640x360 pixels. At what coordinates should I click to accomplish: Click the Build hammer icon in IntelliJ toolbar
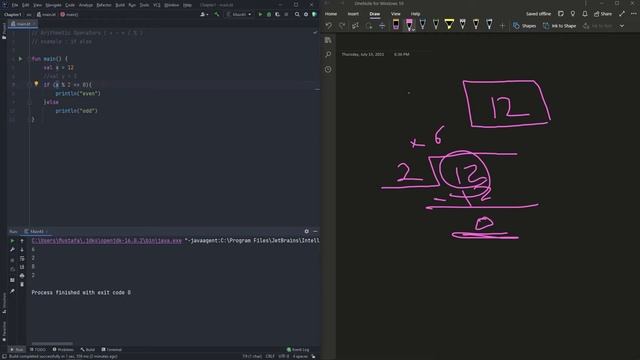click(x=217, y=14)
